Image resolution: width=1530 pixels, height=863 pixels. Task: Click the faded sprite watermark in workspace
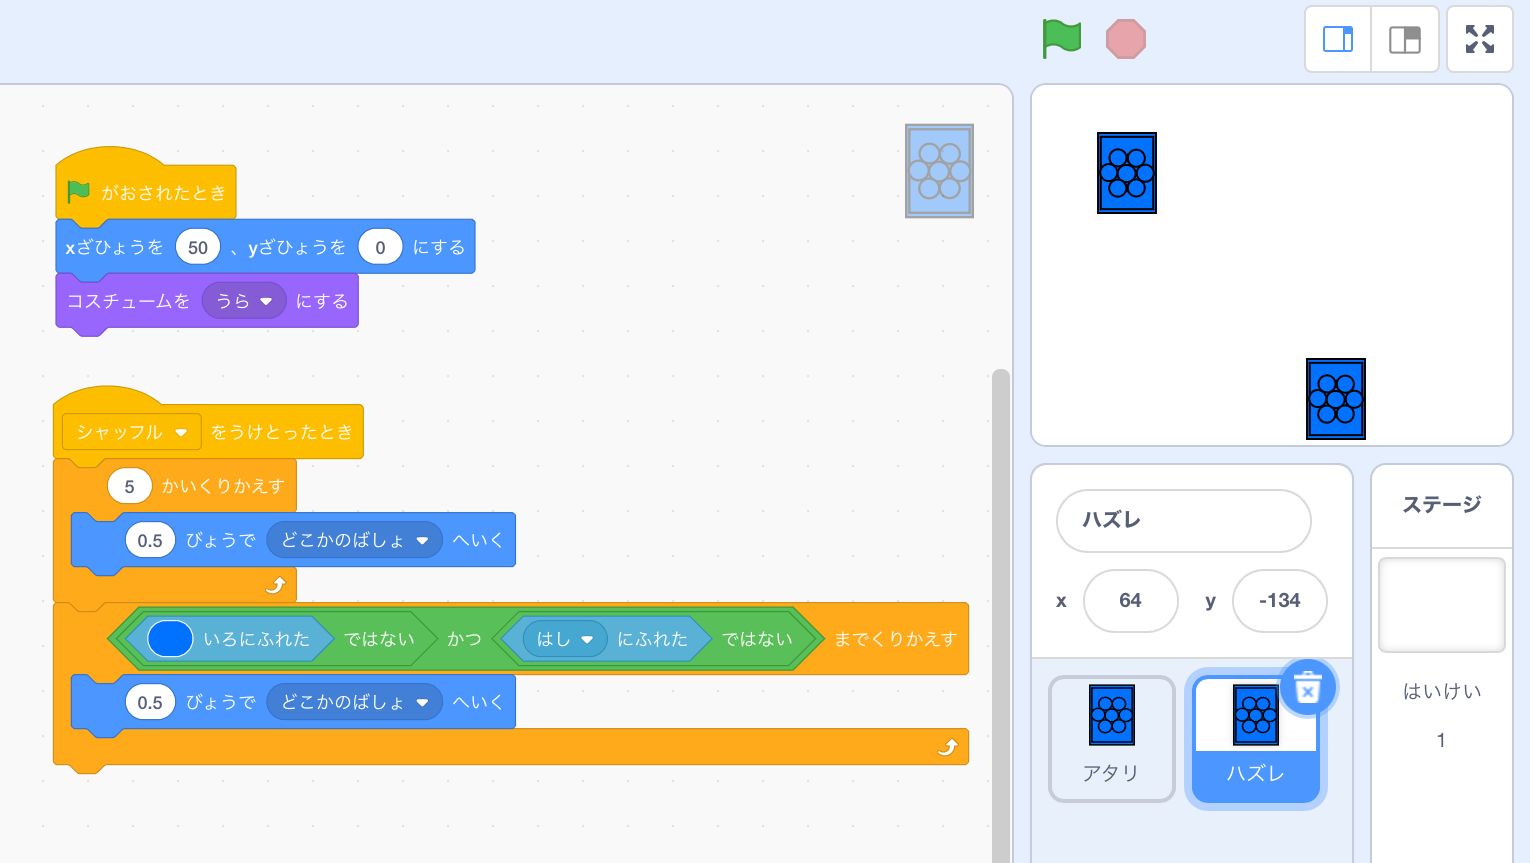click(939, 171)
